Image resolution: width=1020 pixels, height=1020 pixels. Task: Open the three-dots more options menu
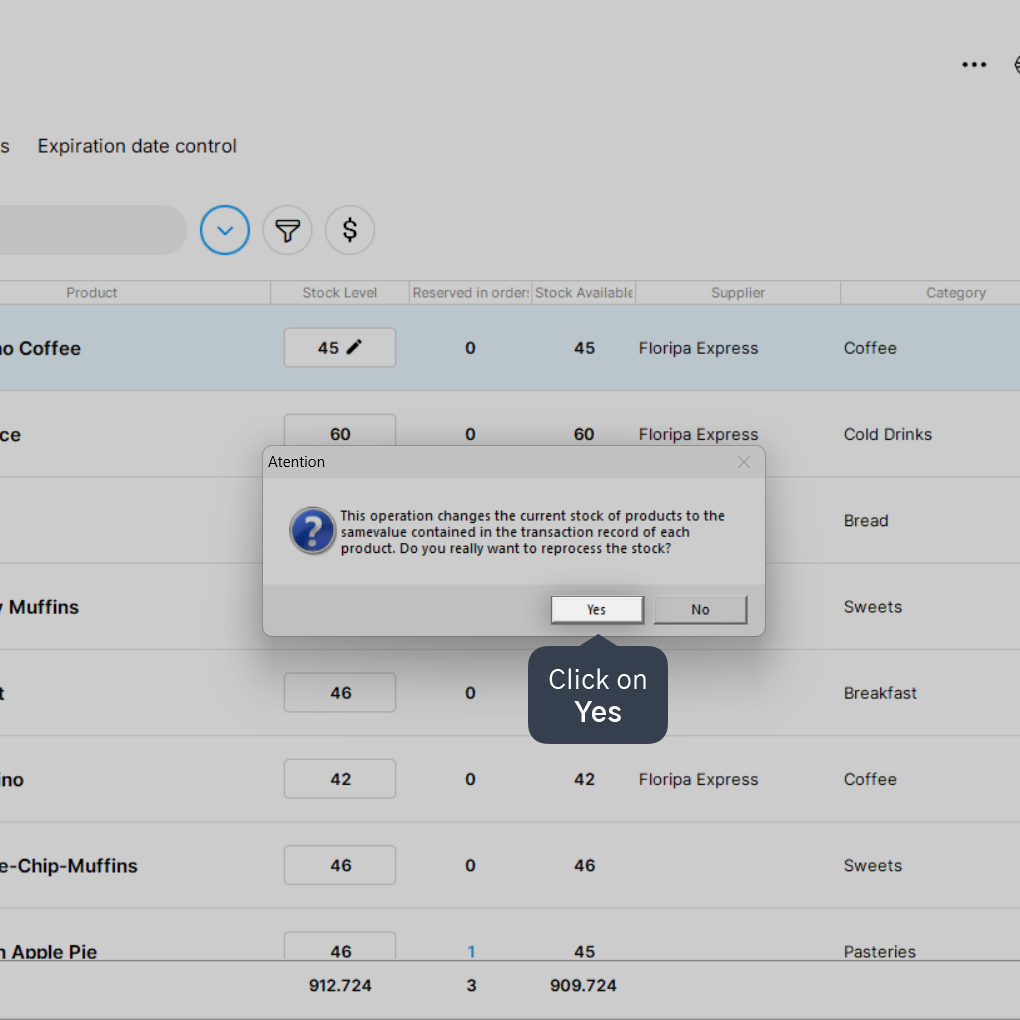coord(974,64)
